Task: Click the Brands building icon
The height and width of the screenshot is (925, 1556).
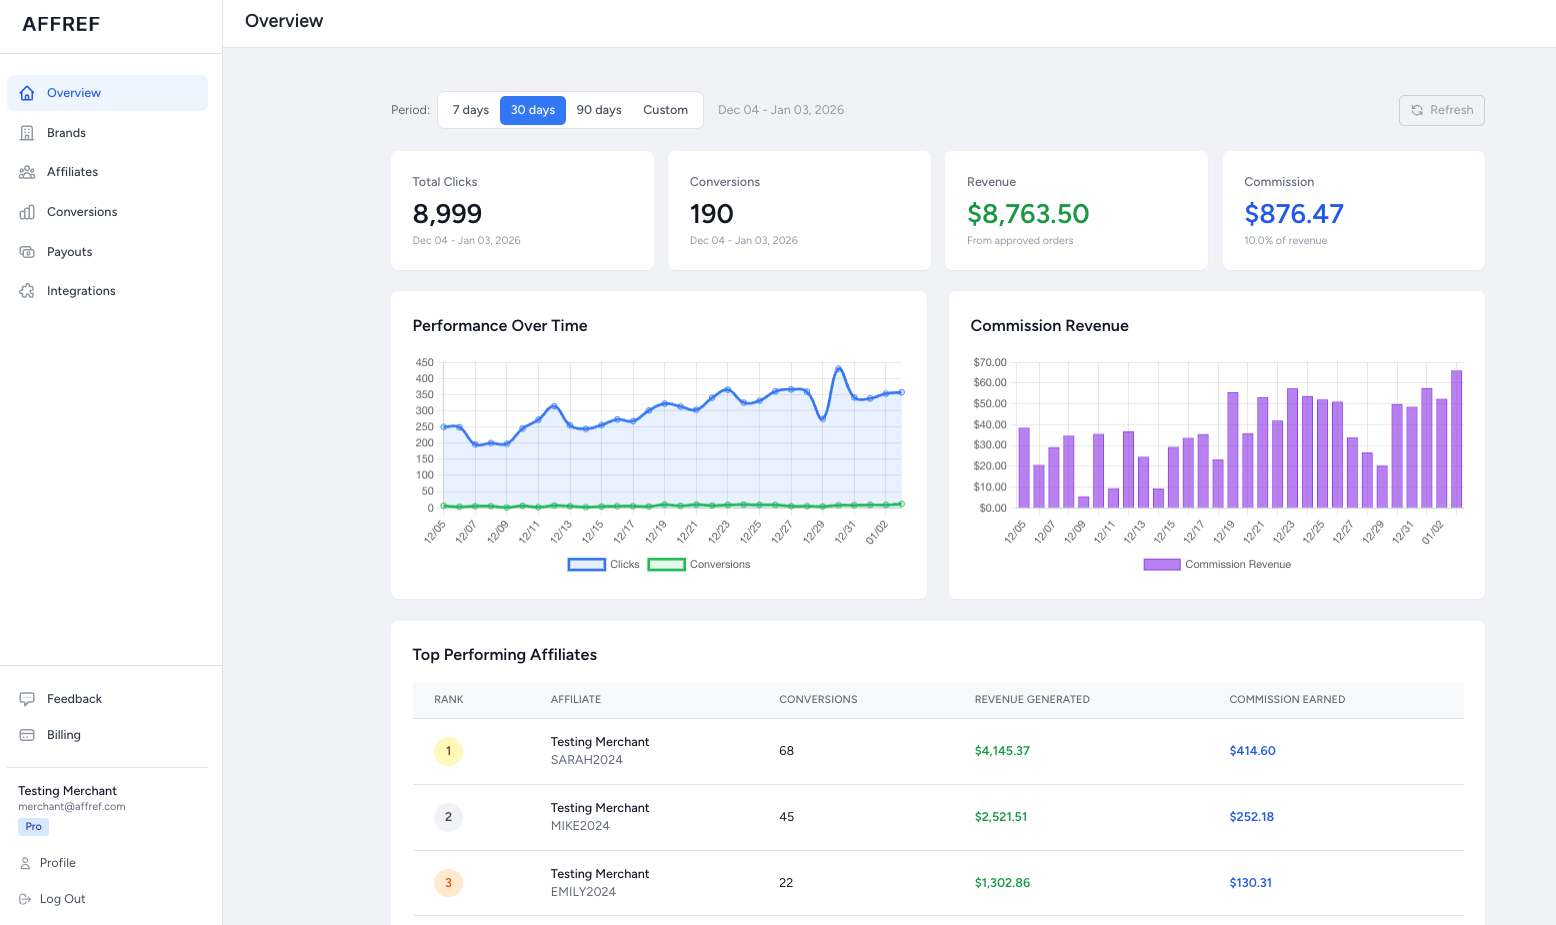Action: point(27,133)
